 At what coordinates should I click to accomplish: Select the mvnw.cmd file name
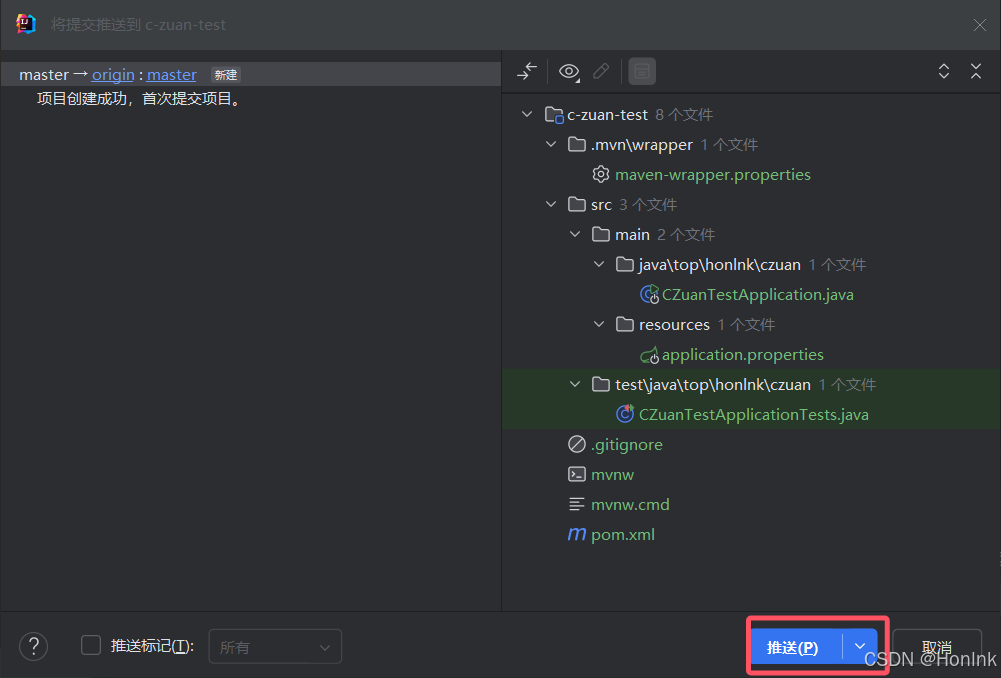(630, 504)
